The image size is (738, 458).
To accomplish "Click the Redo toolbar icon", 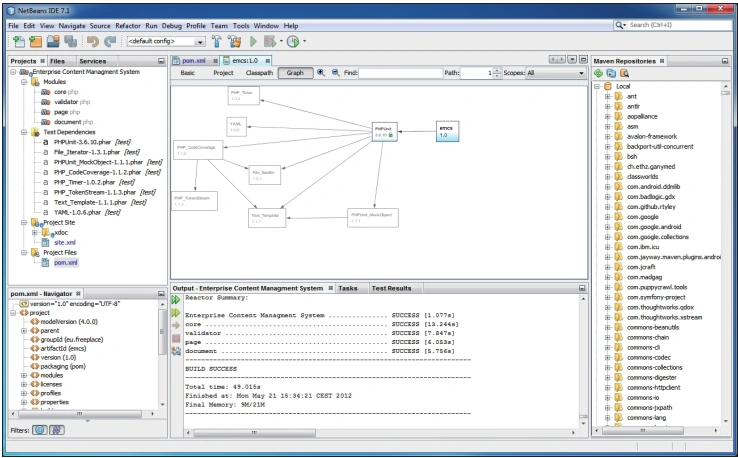I will (110, 41).
